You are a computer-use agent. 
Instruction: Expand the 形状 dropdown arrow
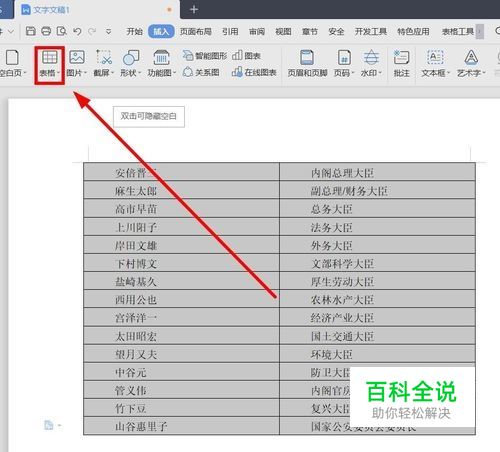click(x=139, y=73)
